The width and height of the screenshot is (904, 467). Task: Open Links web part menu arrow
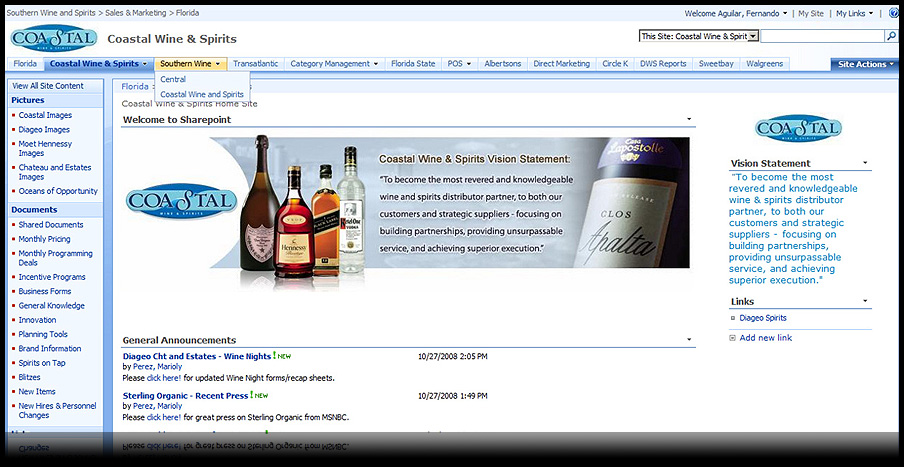(x=865, y=301)
